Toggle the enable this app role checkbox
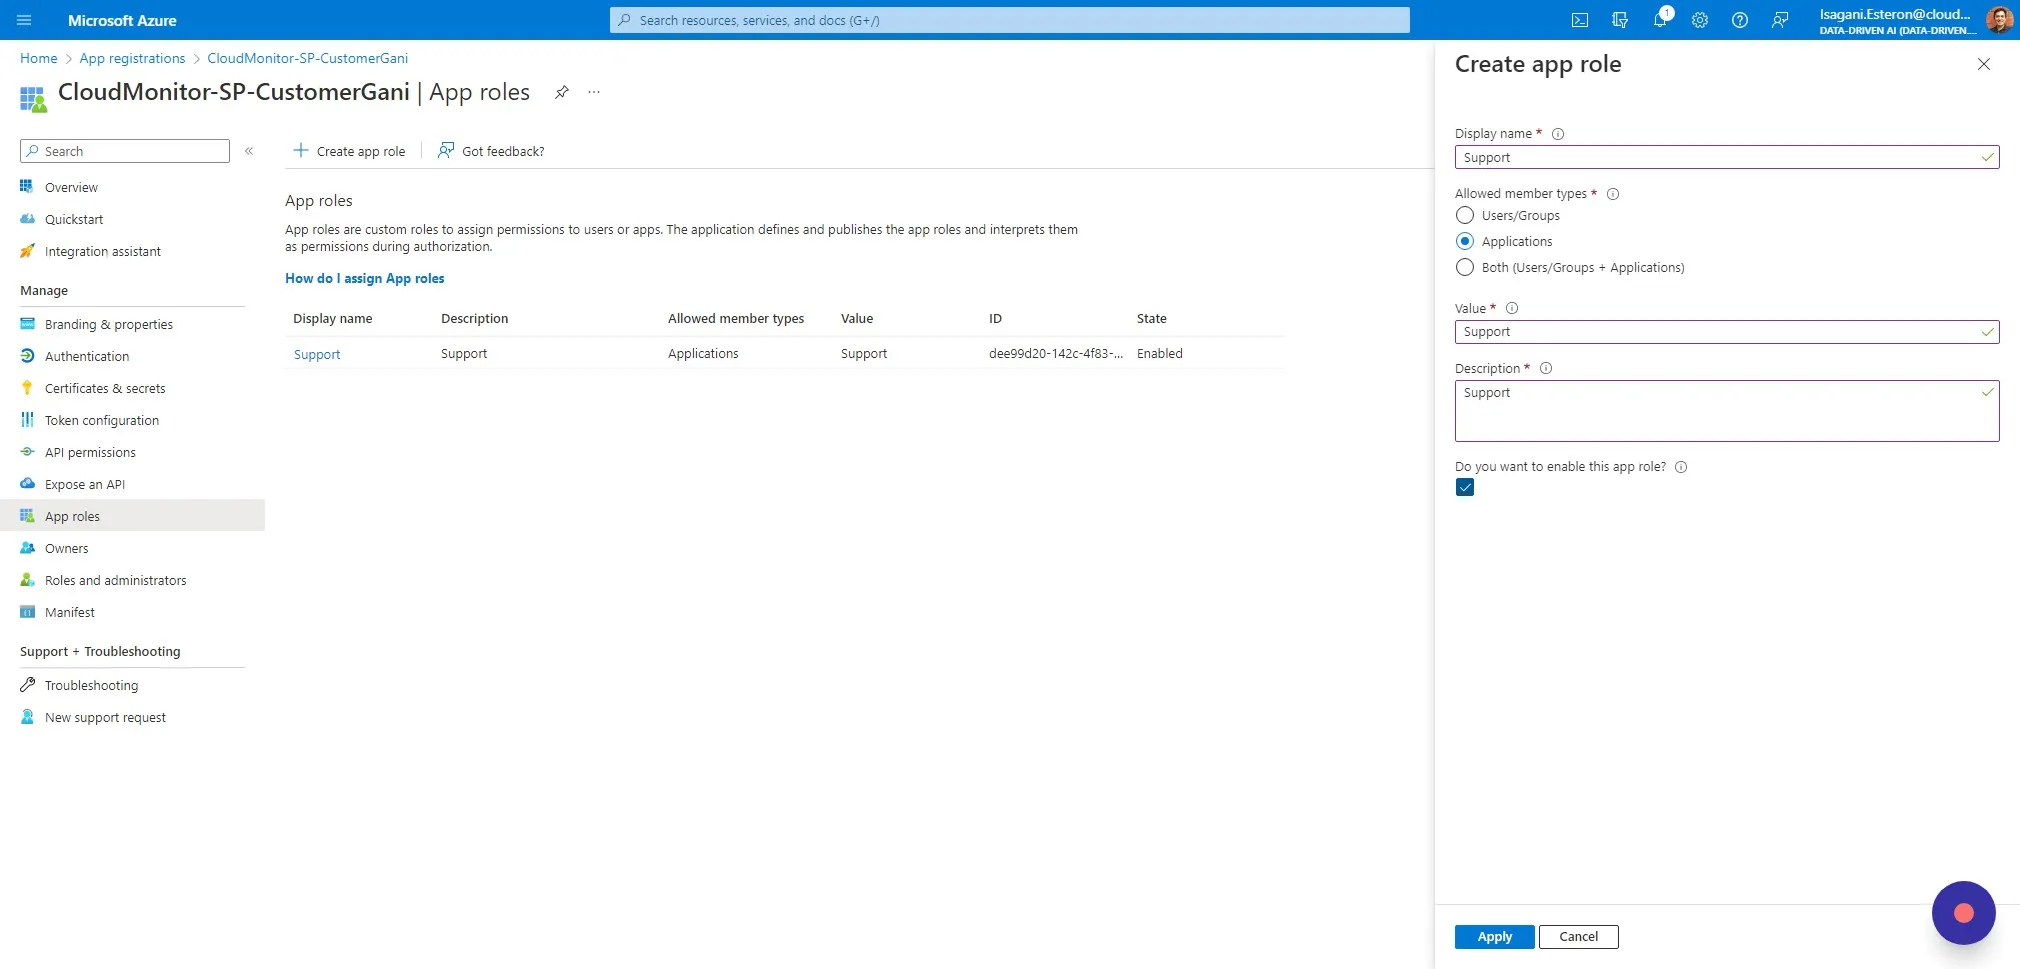This screenshot has height=969, width=2020. [x=1465, y=487]
